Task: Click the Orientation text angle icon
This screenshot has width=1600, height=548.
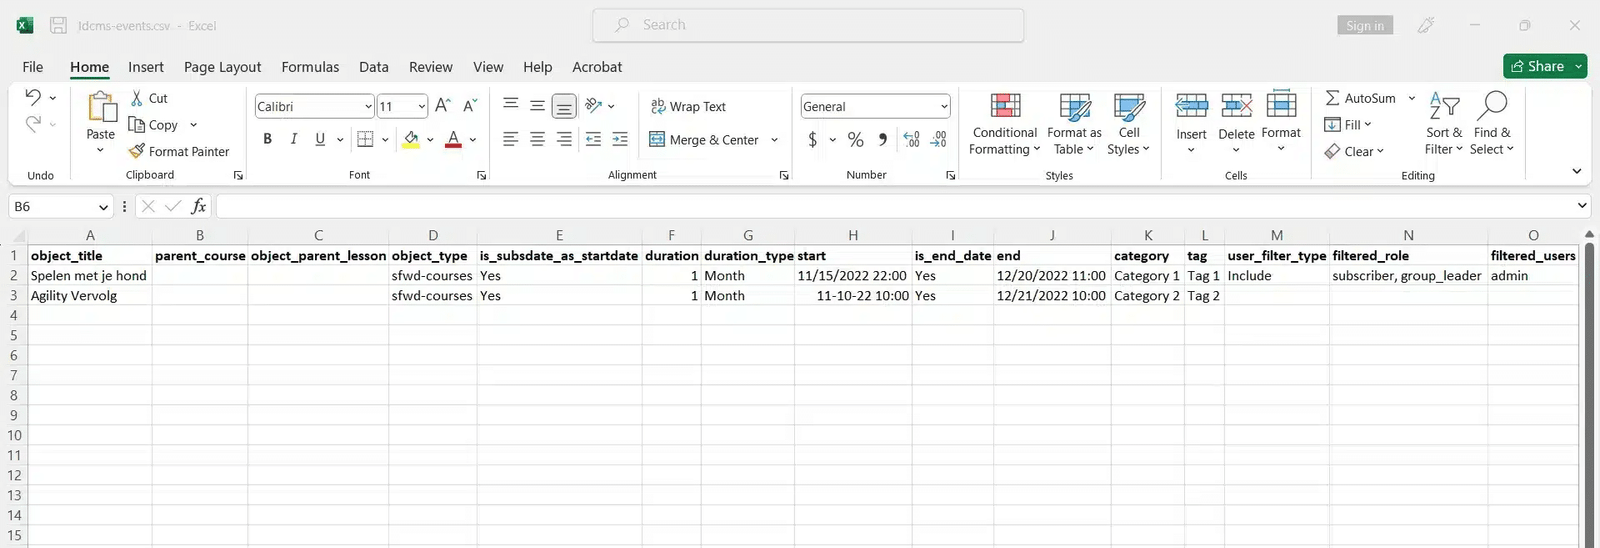Action: (594, 105)
